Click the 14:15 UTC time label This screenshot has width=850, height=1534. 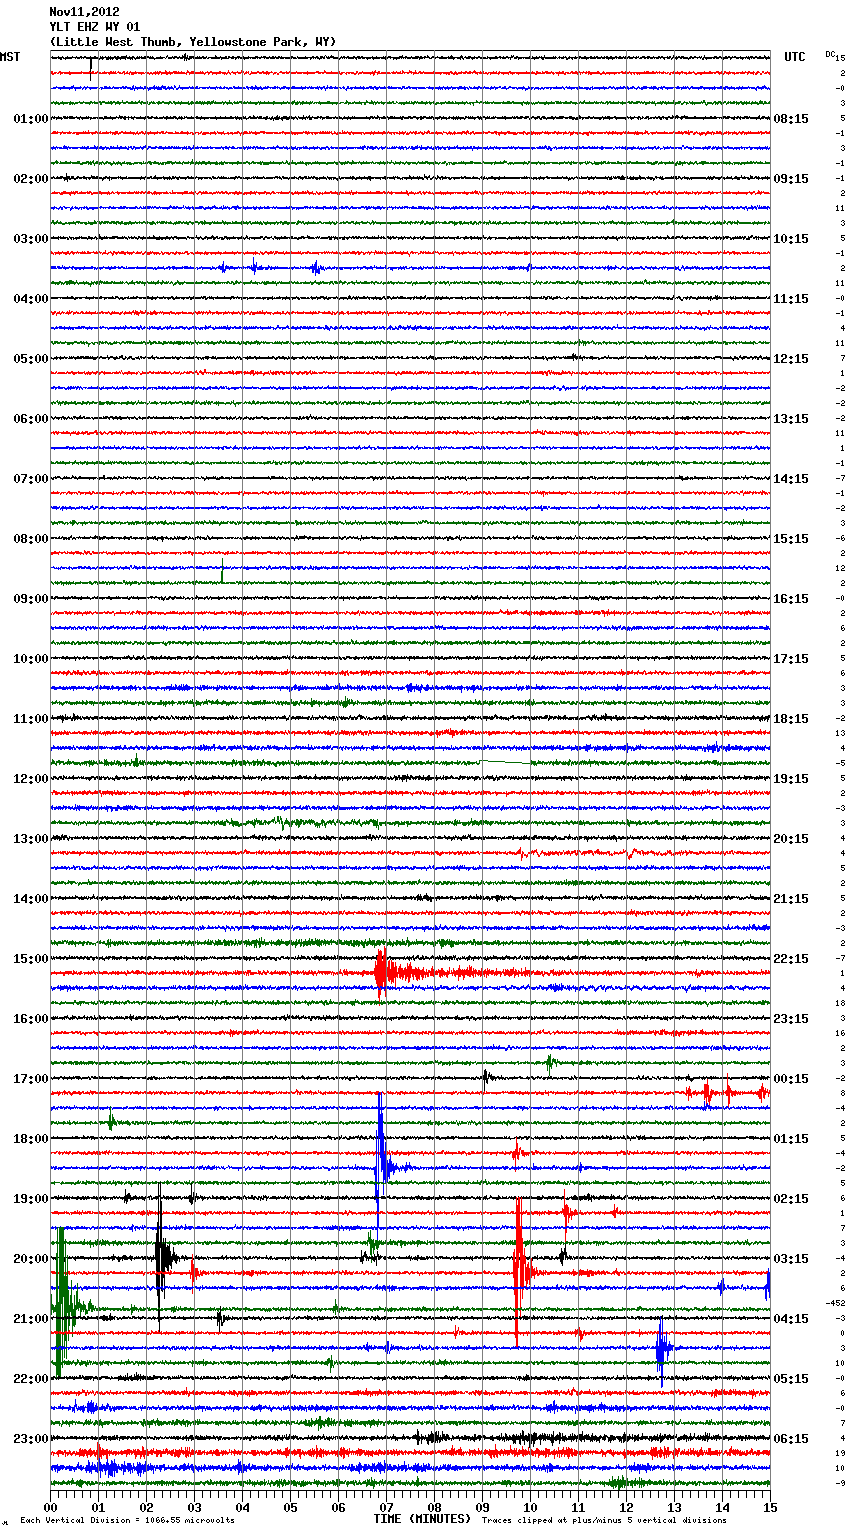click(x=791, y=479)
